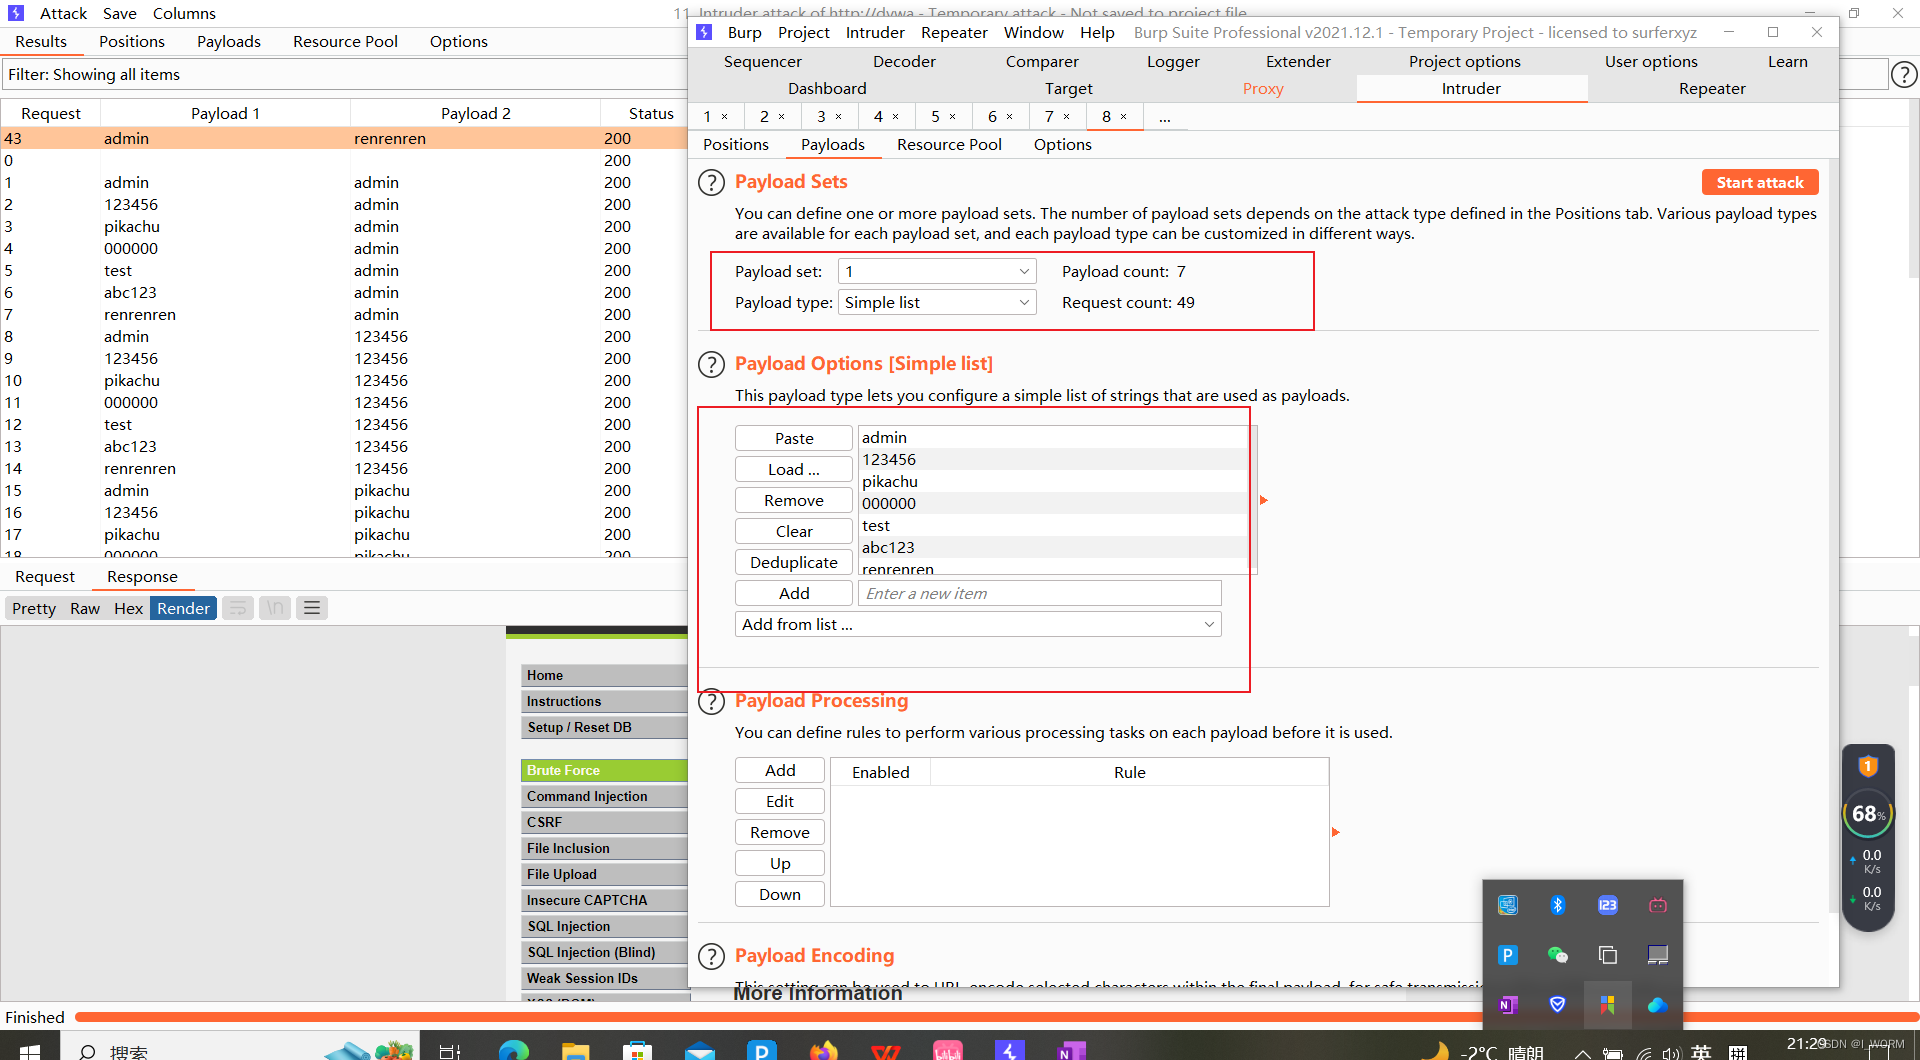Click the orange shield widget icon
1920x1060 pixels.
[1868, 767]
